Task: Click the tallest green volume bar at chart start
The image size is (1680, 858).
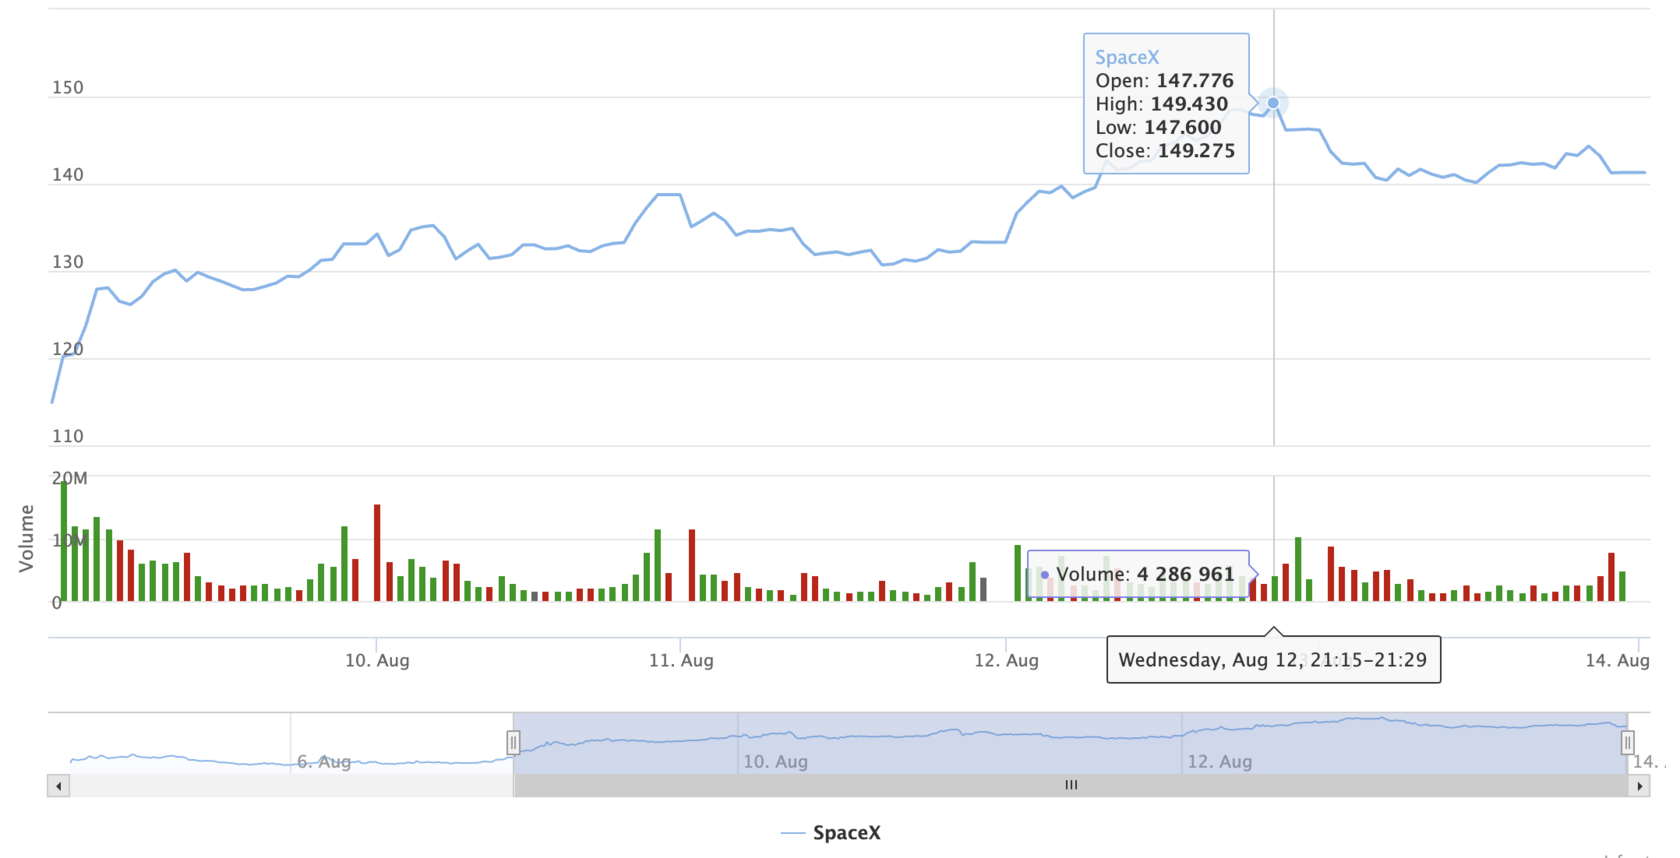Action: (x=64, y=541)
